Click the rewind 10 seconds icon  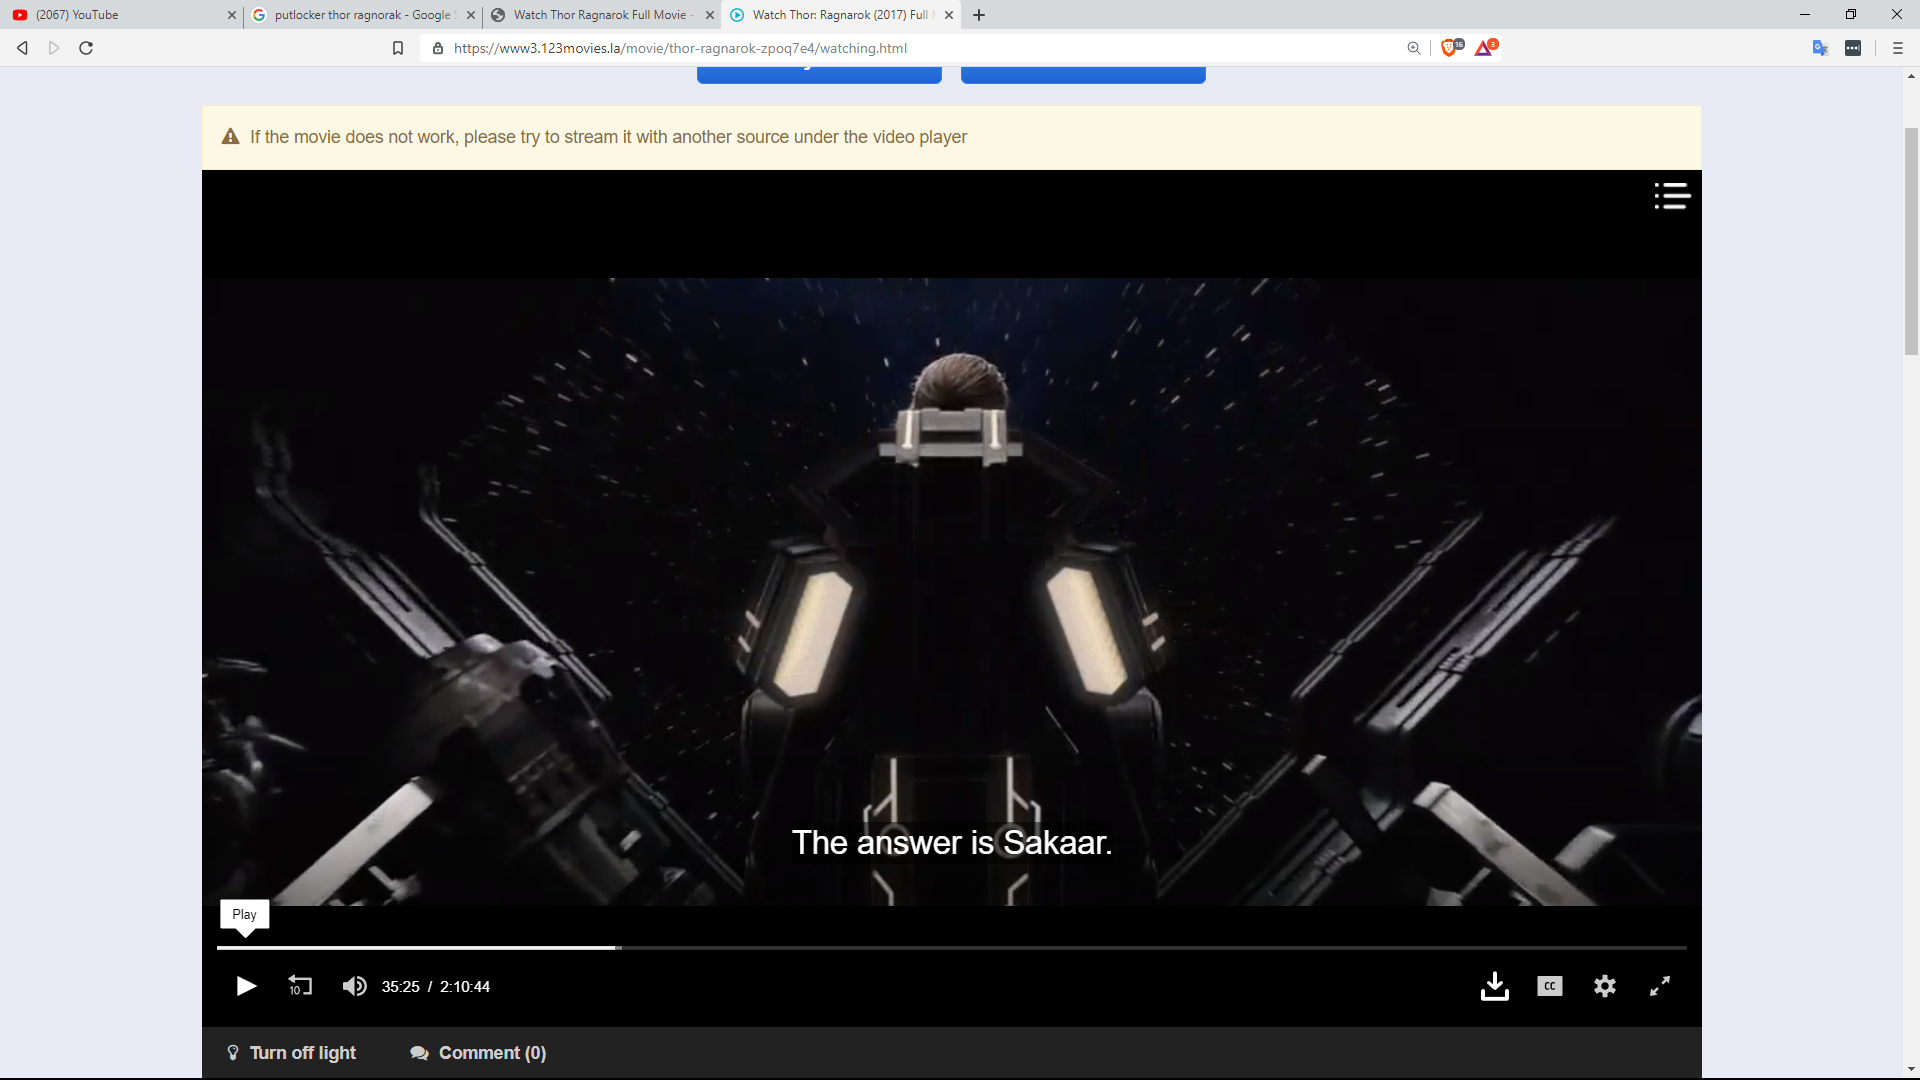[300, 986]
